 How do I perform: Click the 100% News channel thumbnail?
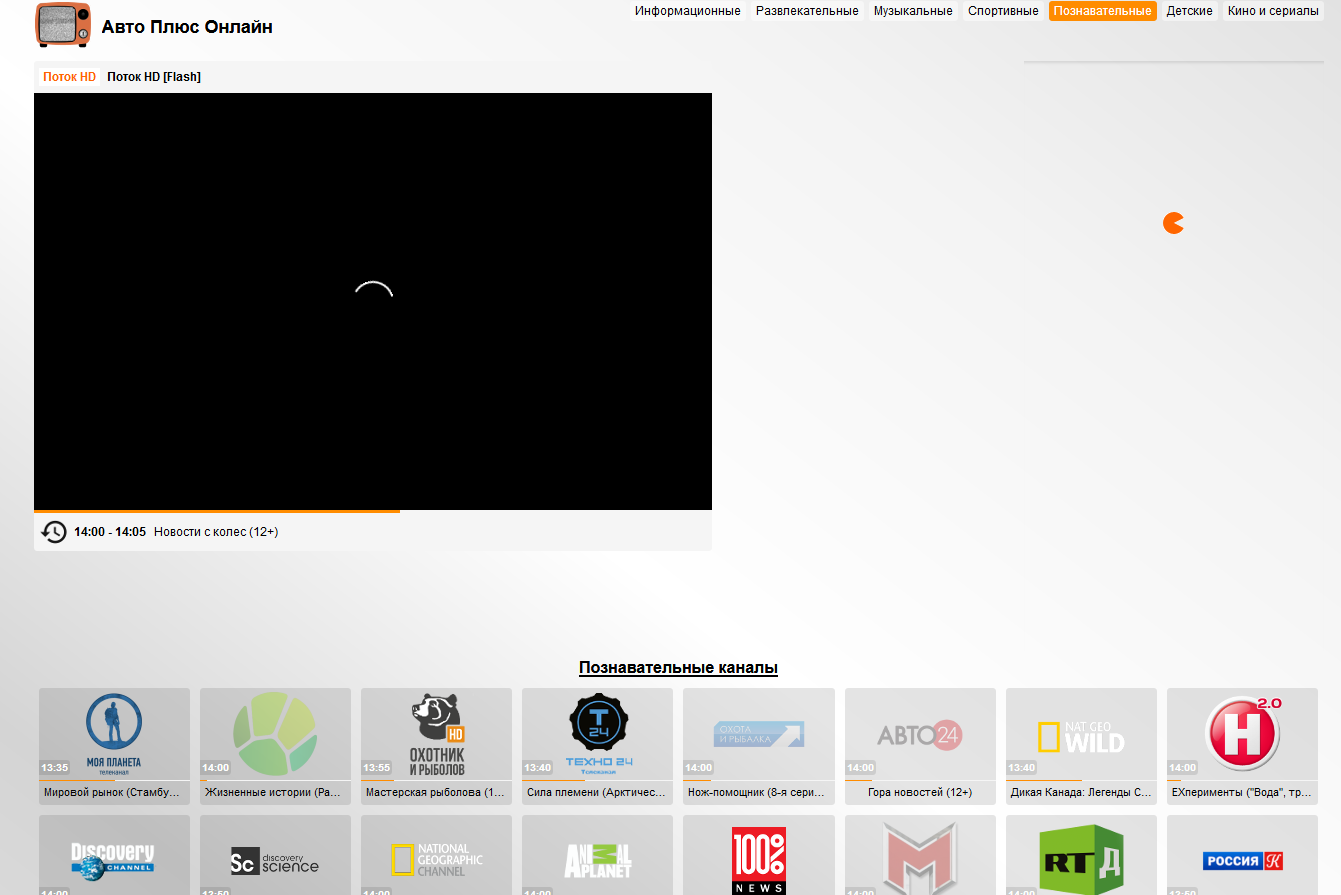click(758, 860)
